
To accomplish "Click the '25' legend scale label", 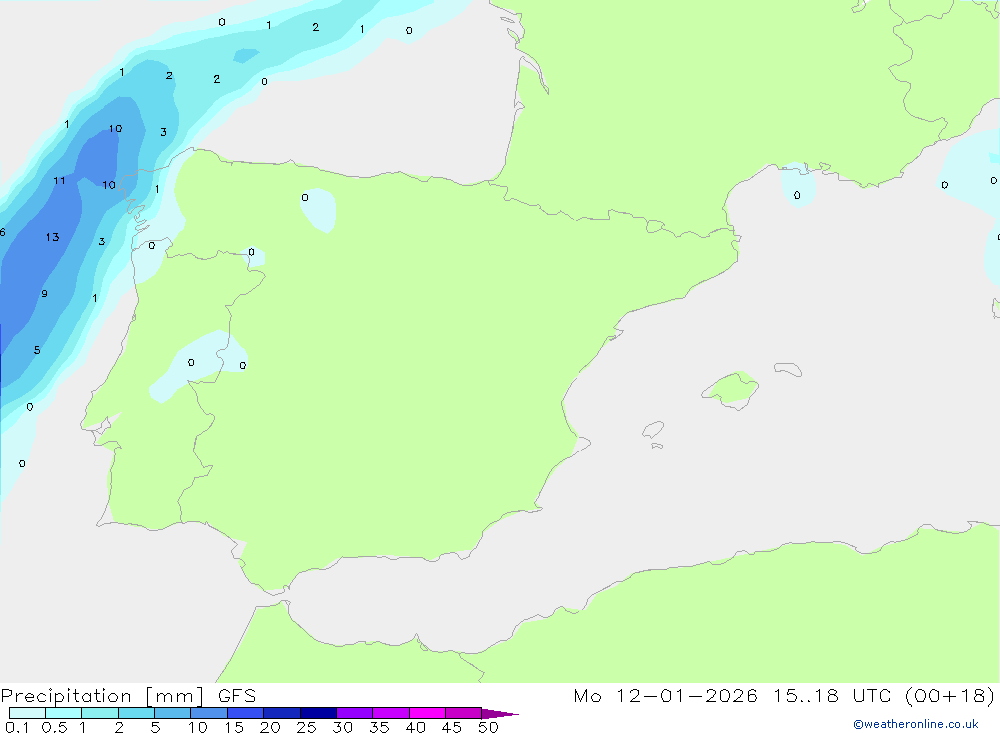I will [x=307, y=727].
